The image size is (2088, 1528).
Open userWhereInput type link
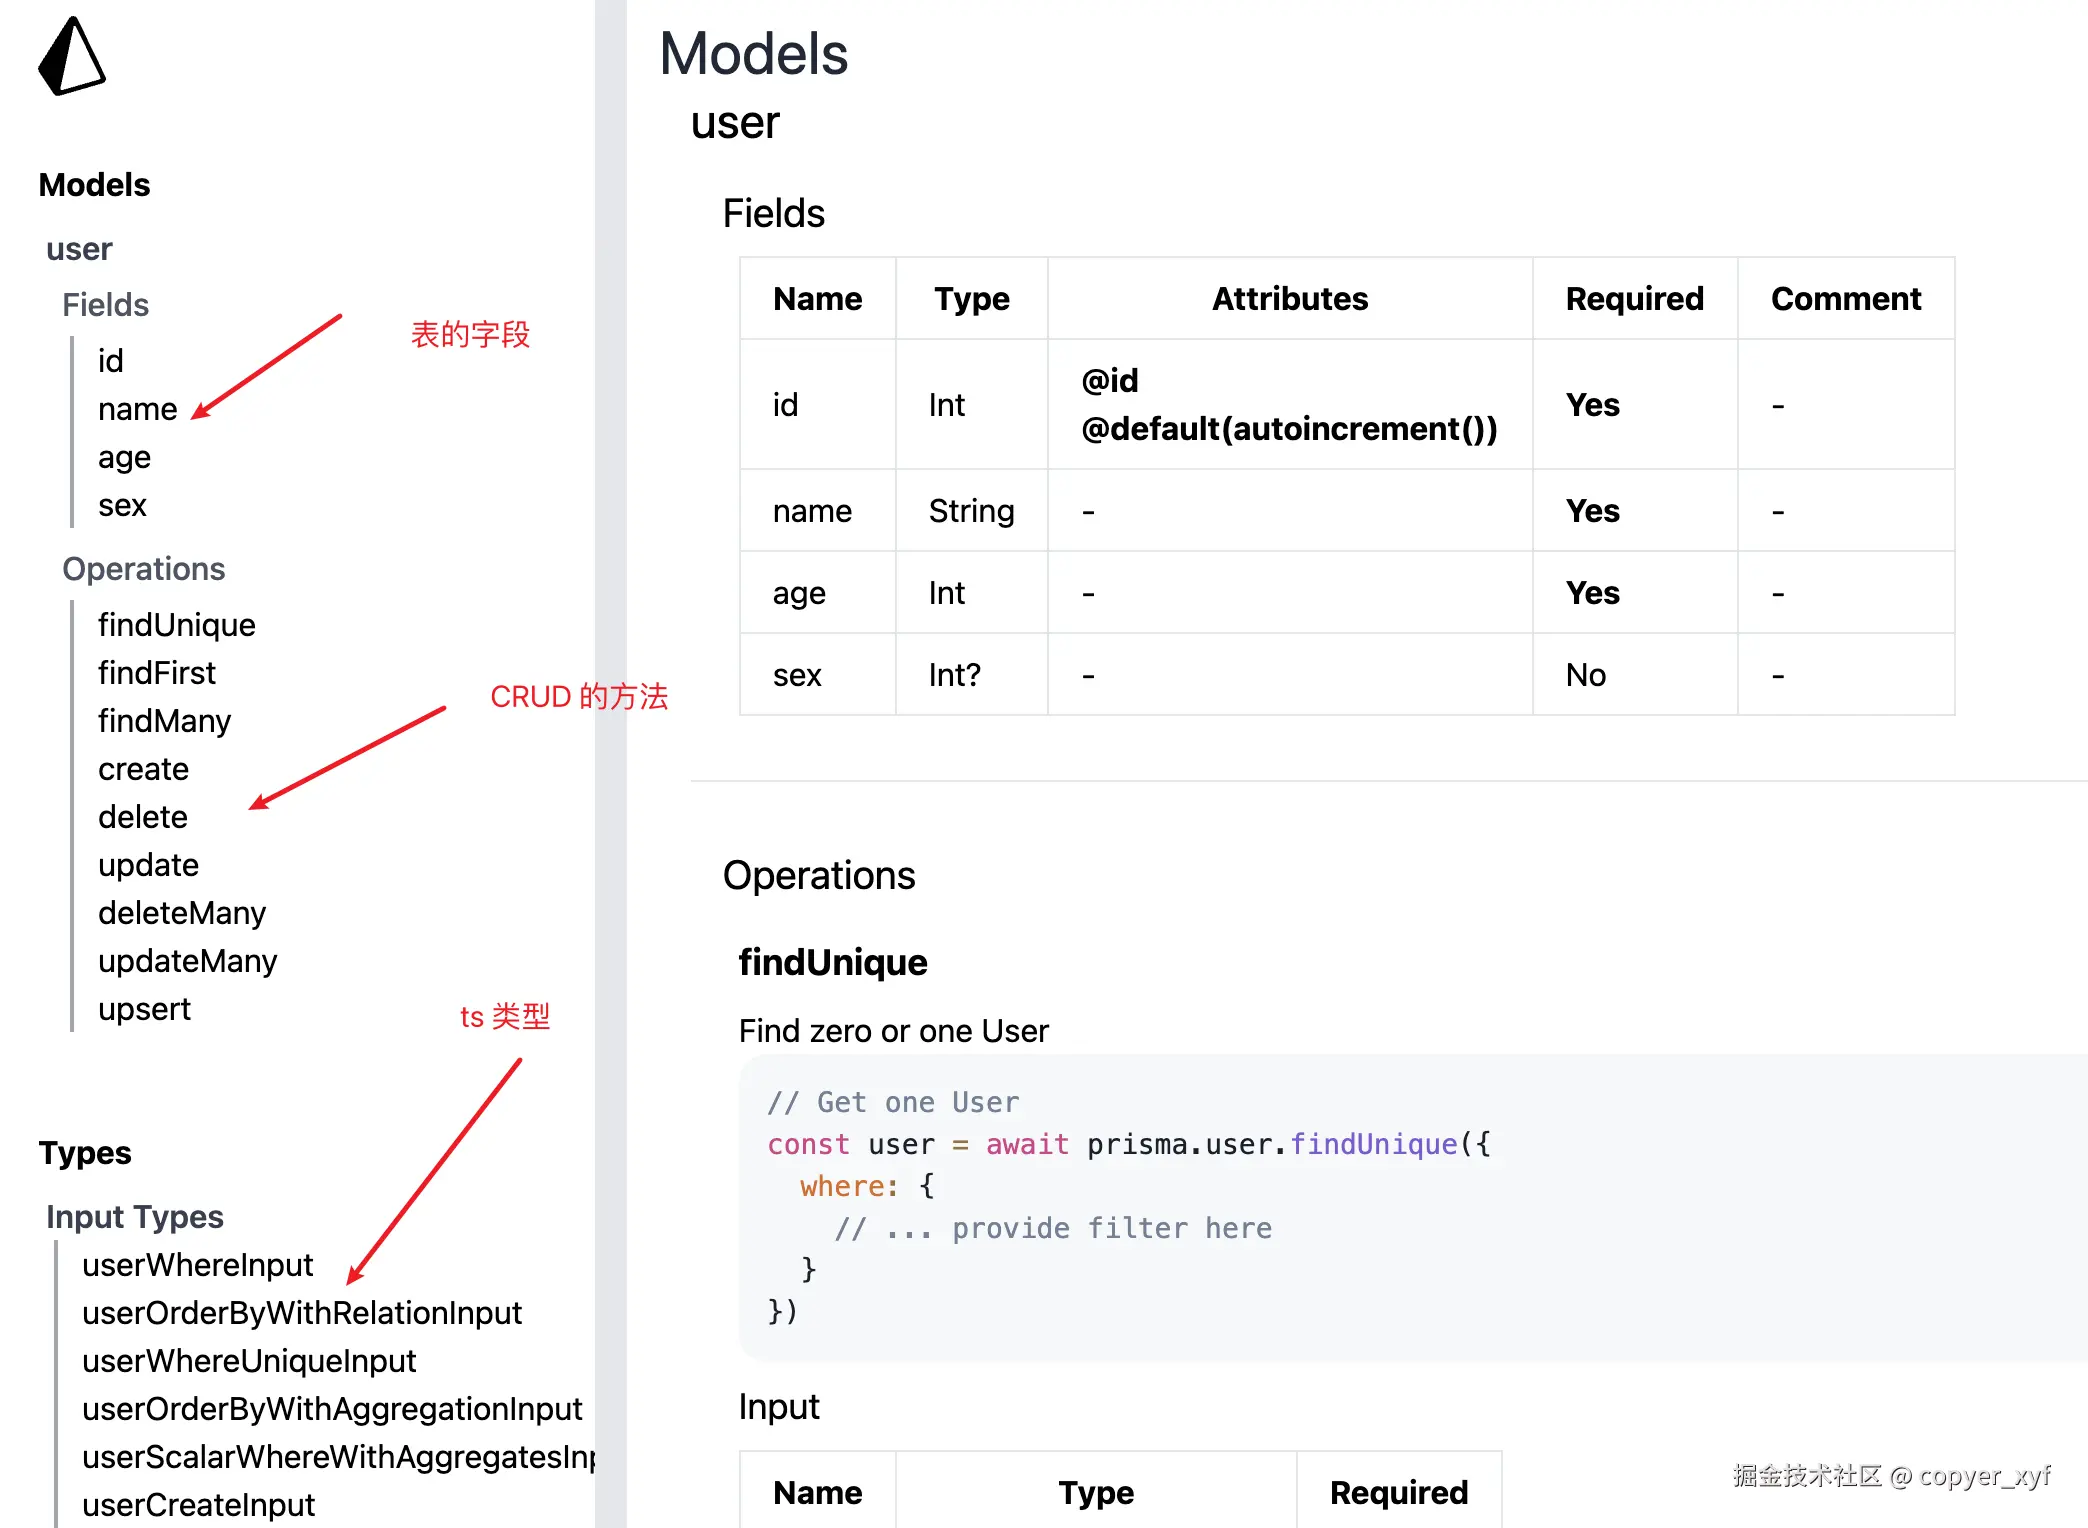197,1265
